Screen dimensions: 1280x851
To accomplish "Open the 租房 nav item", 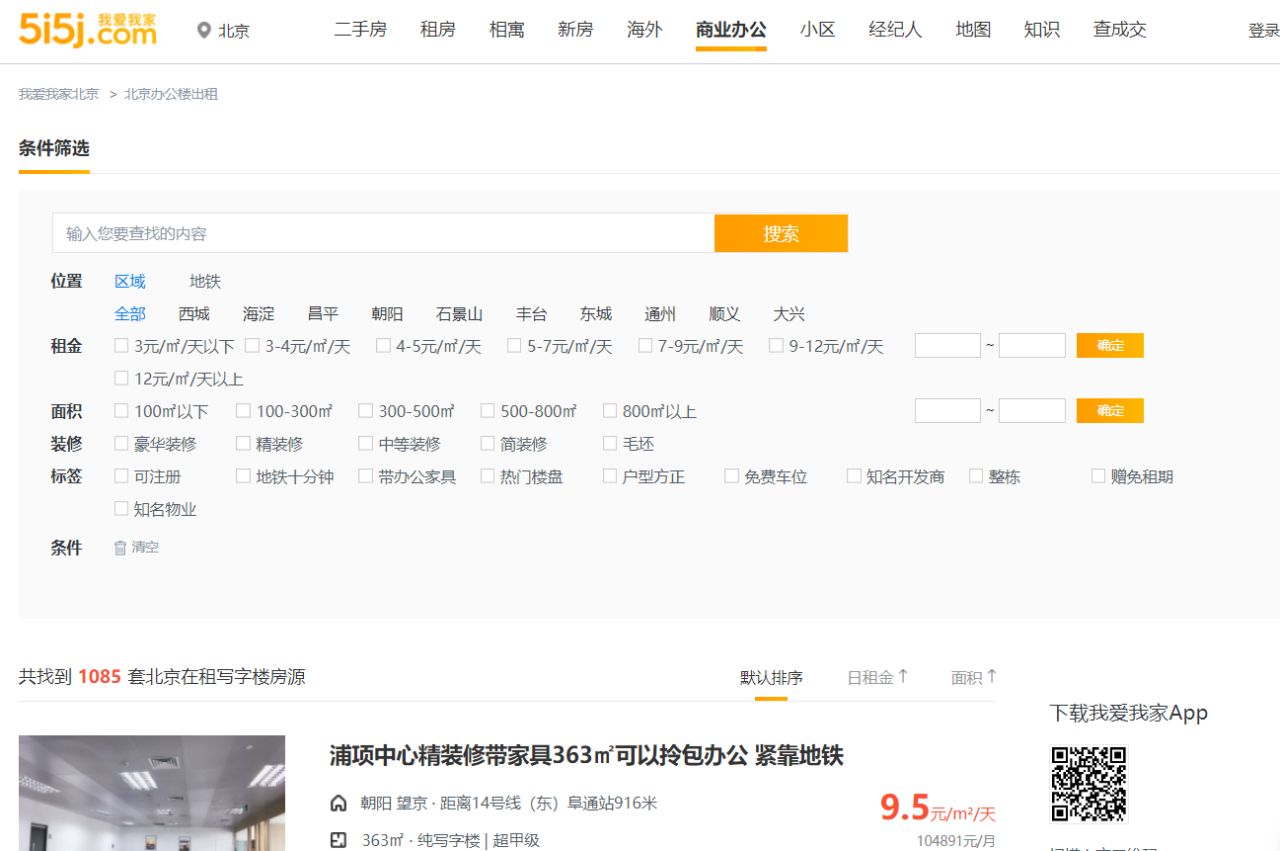I will (438, 30).
